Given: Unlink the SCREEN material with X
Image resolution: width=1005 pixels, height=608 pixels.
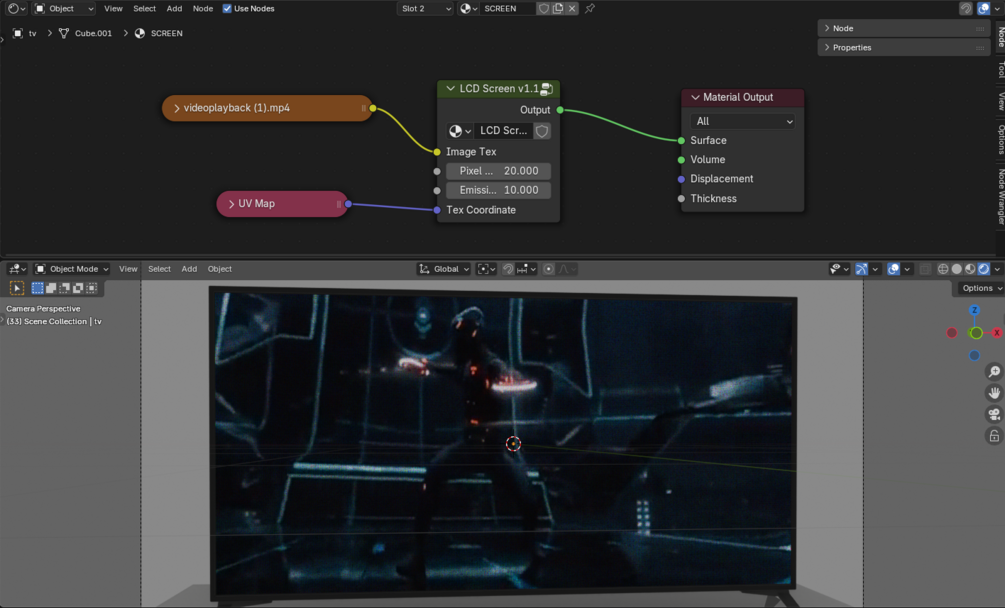Looking at the screenshot, I should [x=572, y=8].
